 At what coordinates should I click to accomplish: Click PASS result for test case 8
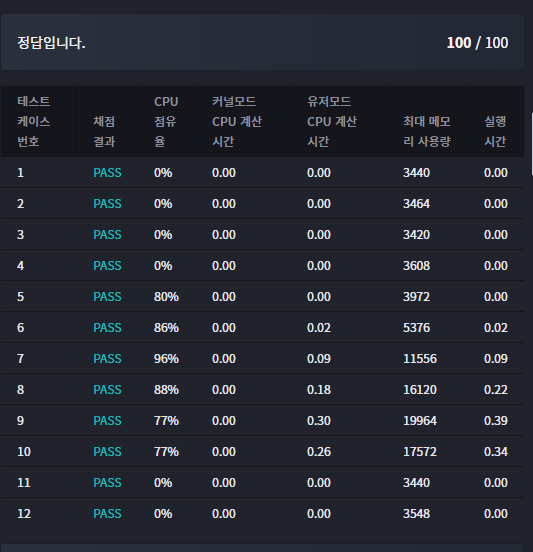coord(107,390)
